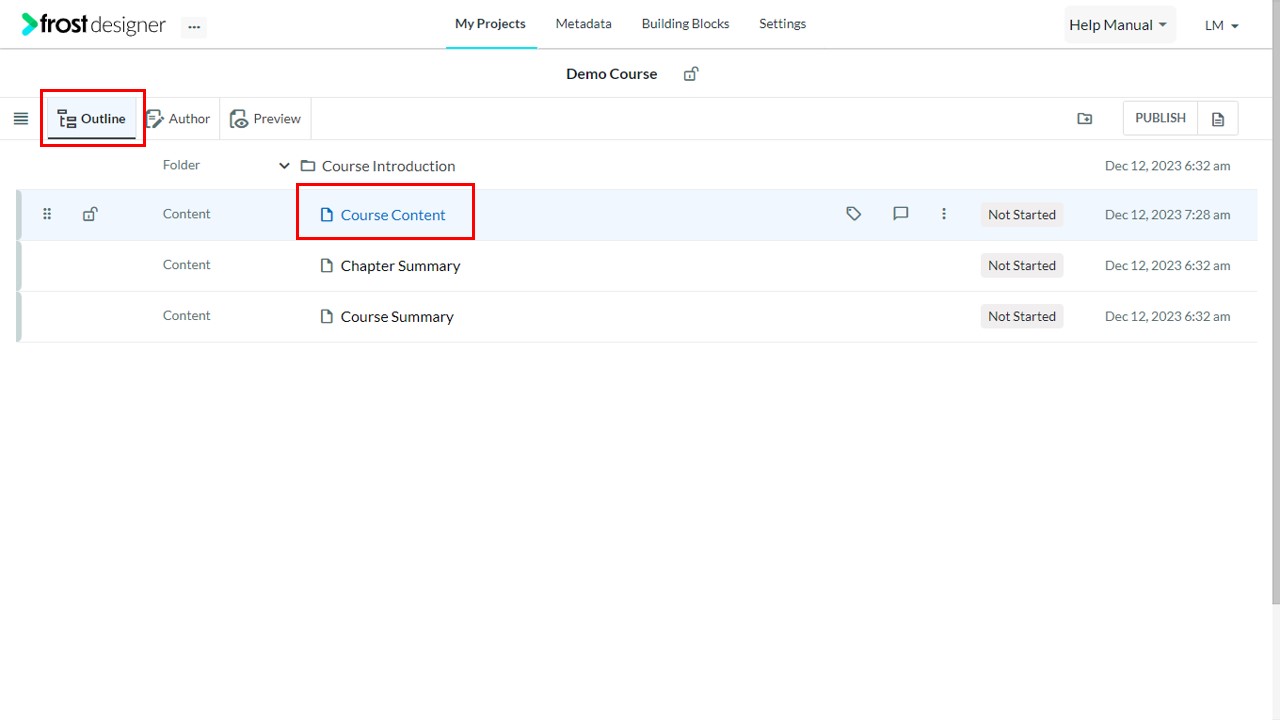The height and width of the screenshot is (720, 1280).
Task: Open the Building Blocks tab
Action: tap(686, 23)
